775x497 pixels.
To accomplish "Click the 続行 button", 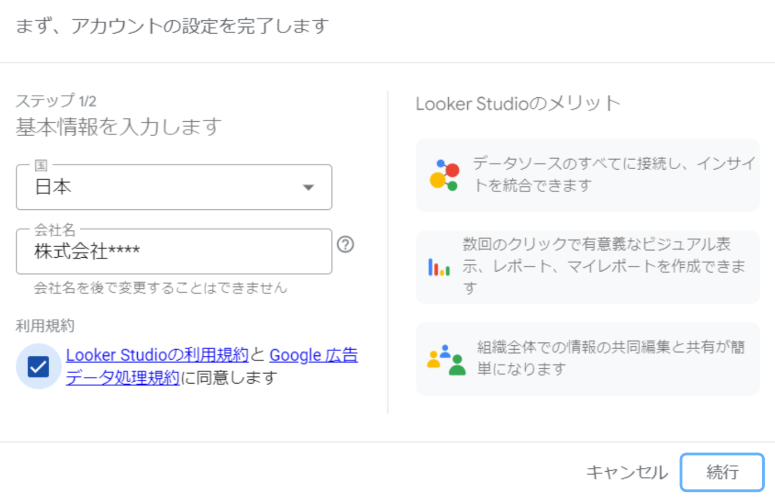I will 722,472.
